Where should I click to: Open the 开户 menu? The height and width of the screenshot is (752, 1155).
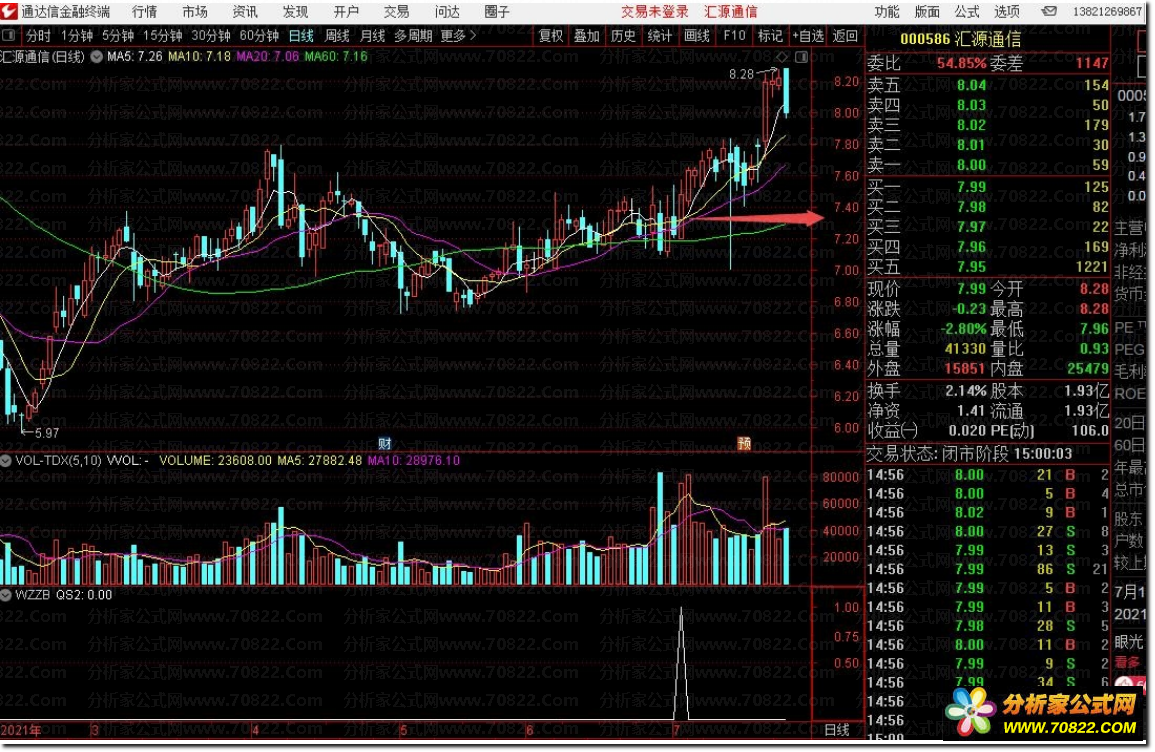[x=345, y=12]
